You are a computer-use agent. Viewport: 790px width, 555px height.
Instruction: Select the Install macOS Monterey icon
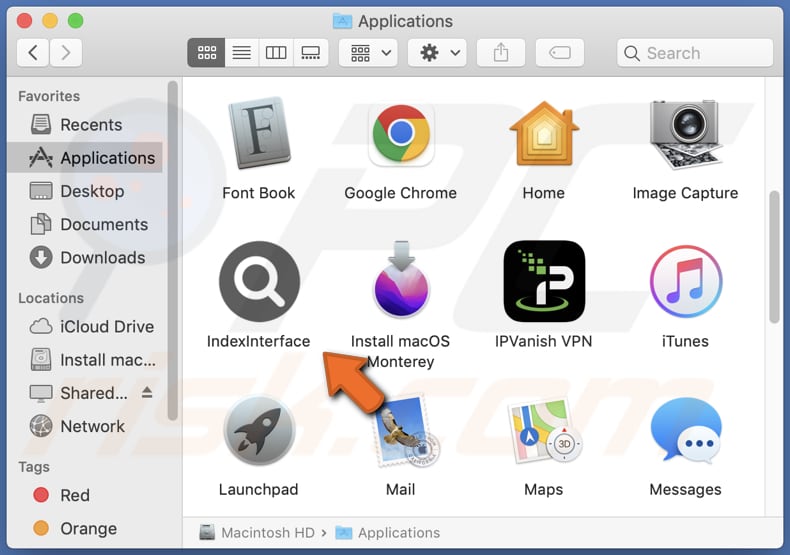click(401, 280)
